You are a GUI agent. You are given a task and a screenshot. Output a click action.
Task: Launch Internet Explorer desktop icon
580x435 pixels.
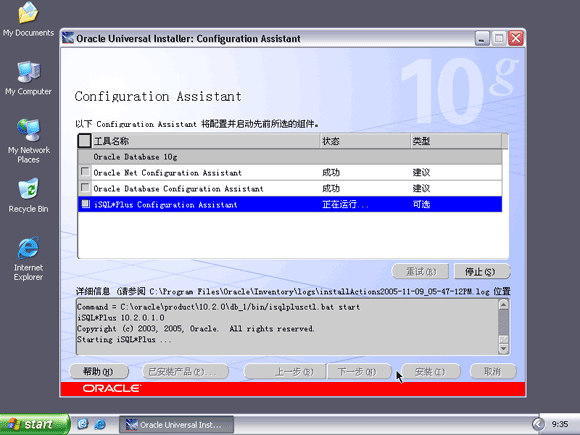coord(28,259)
